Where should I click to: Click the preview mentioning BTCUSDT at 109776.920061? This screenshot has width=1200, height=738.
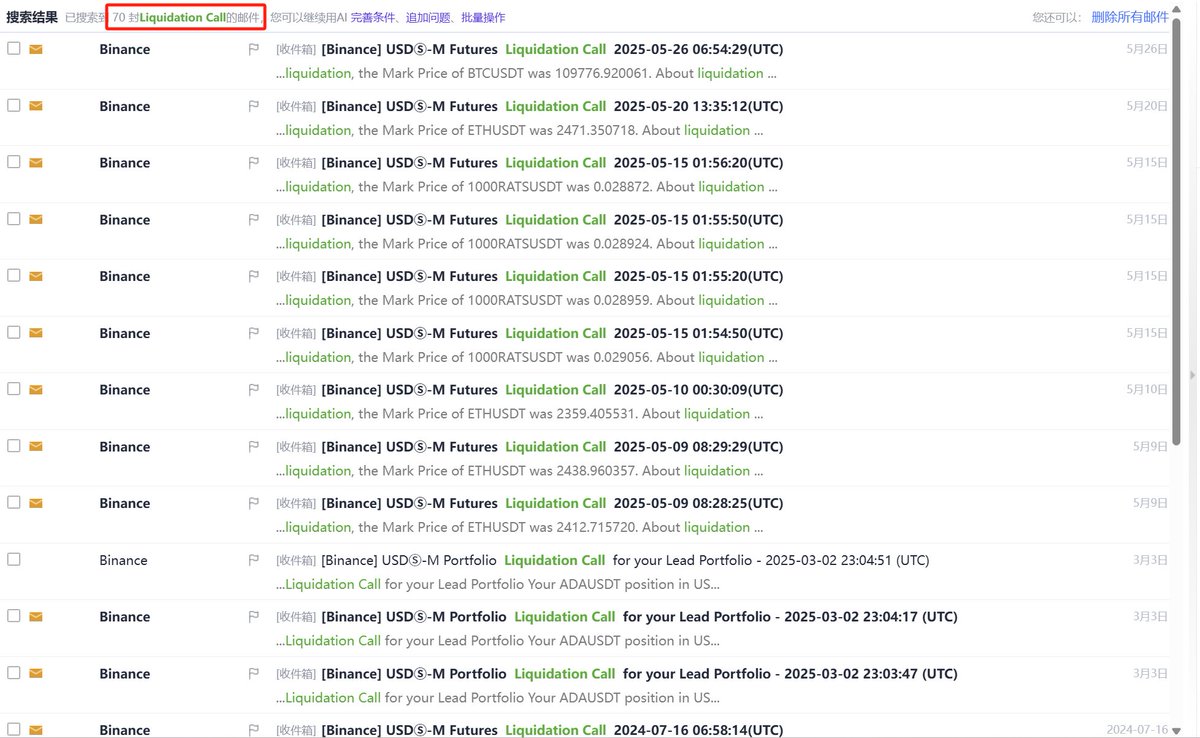coord(526,73)
